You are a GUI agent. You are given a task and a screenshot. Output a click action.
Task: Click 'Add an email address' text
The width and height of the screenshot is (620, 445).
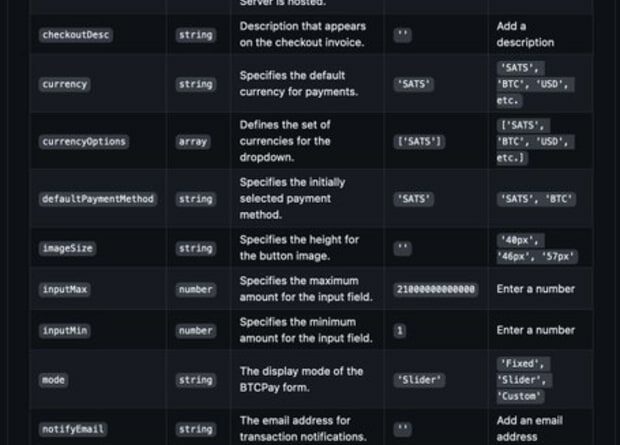pyautogui.click(x=529, y=429)
